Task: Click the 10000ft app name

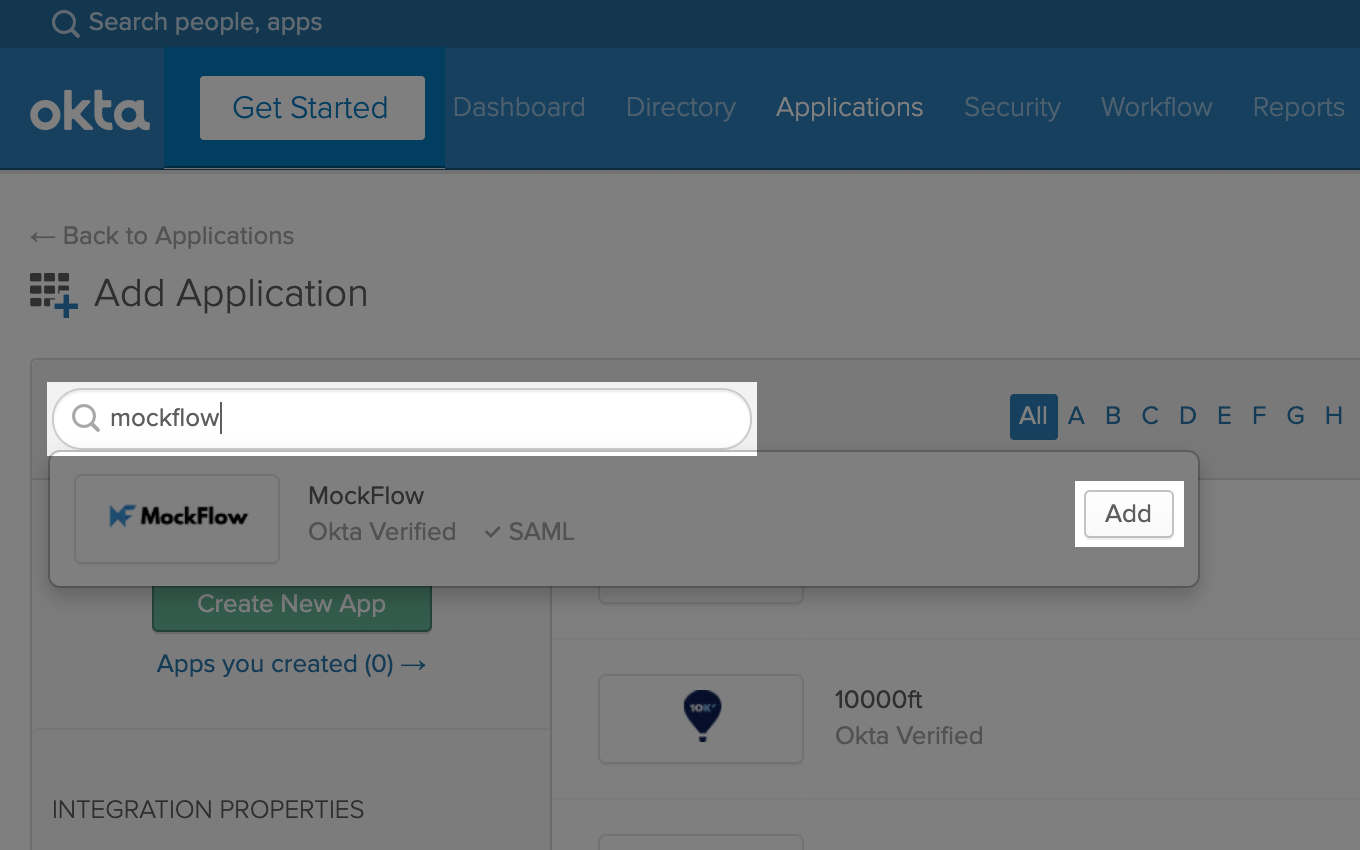Action: pos(879,700)
